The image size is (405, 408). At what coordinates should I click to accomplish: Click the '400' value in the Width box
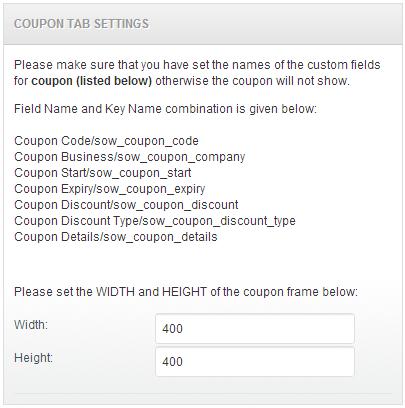pyautogui.click(x=172, y=329)
